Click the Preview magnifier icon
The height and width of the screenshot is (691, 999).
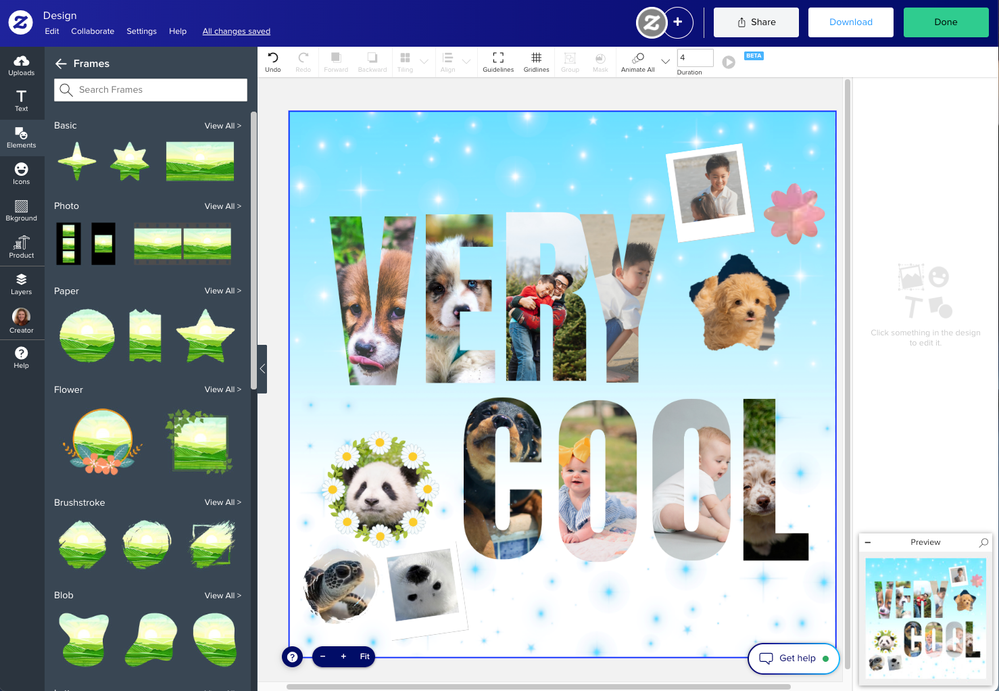[x=984, y=543]
